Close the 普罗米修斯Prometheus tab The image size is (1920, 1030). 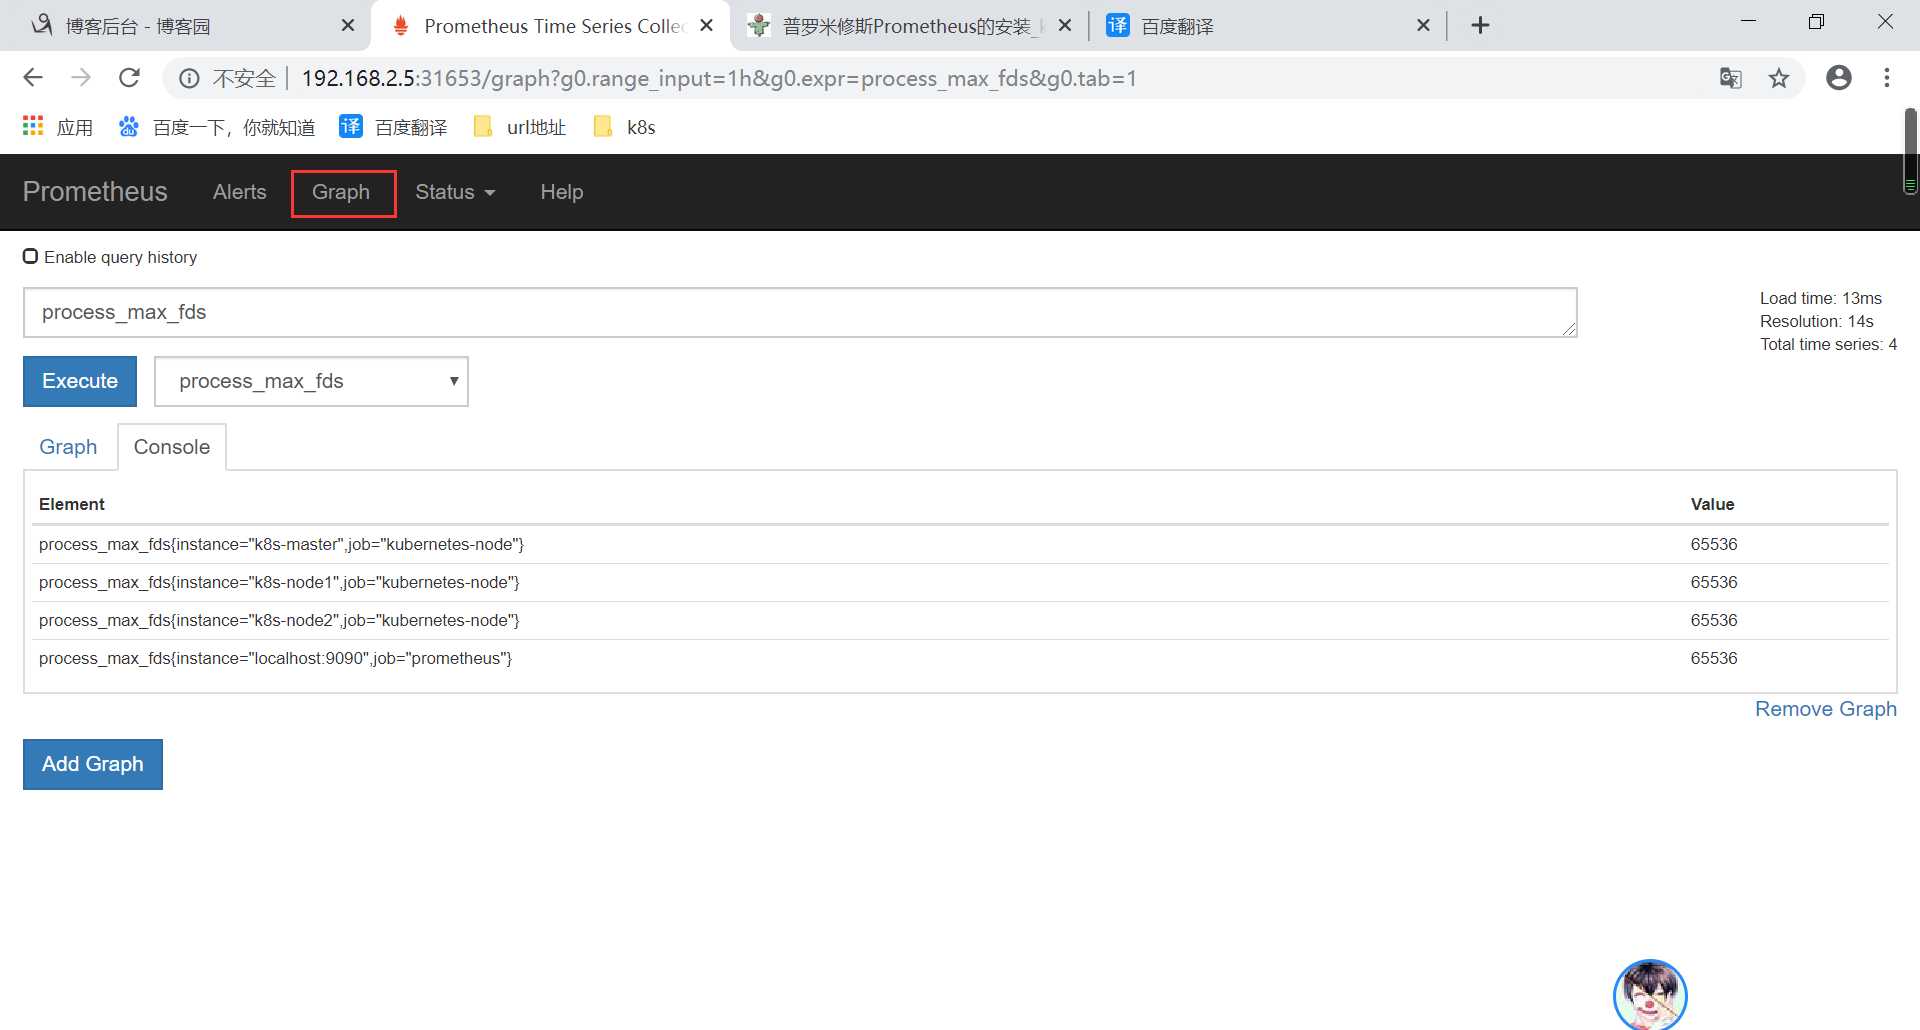coord(1065,26)
